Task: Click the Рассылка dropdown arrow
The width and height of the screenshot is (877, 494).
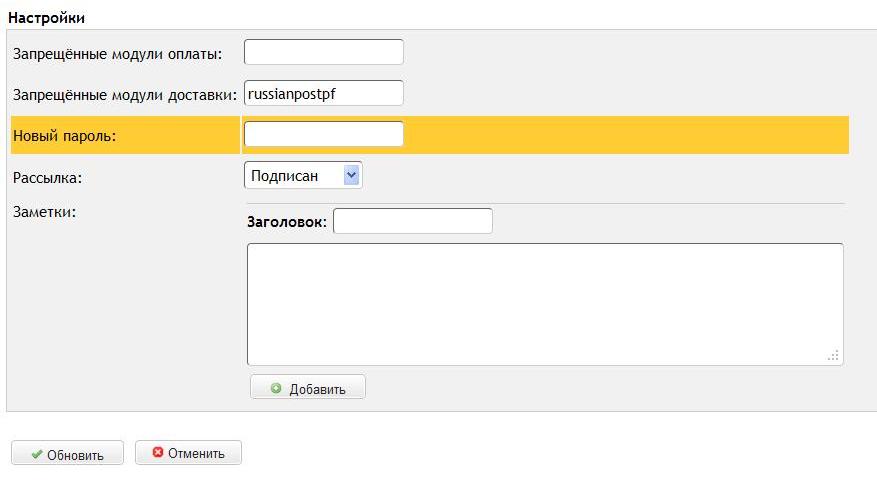Action: pyautogui.click(x=351, y=175)
